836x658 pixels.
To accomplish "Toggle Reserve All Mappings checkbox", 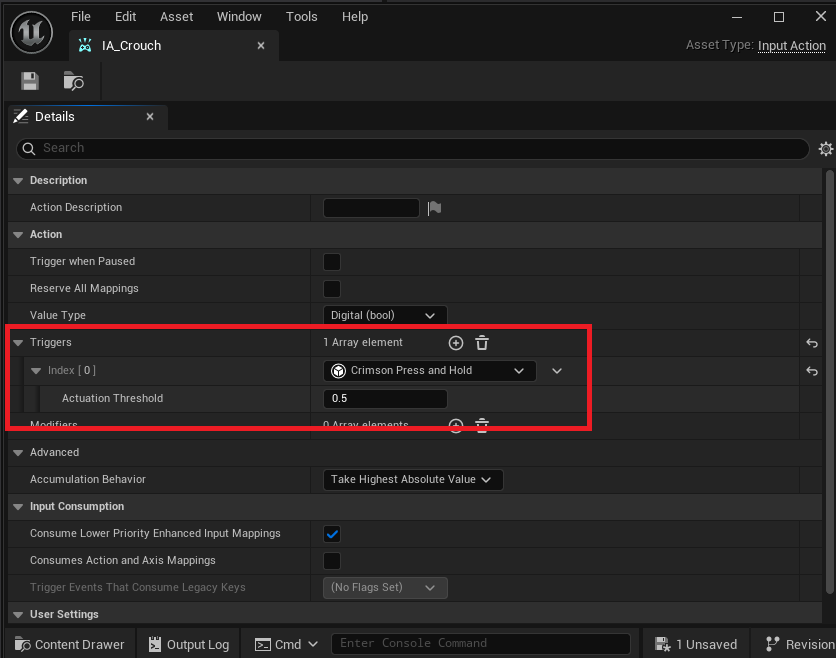I will click(x=332, y=289).
